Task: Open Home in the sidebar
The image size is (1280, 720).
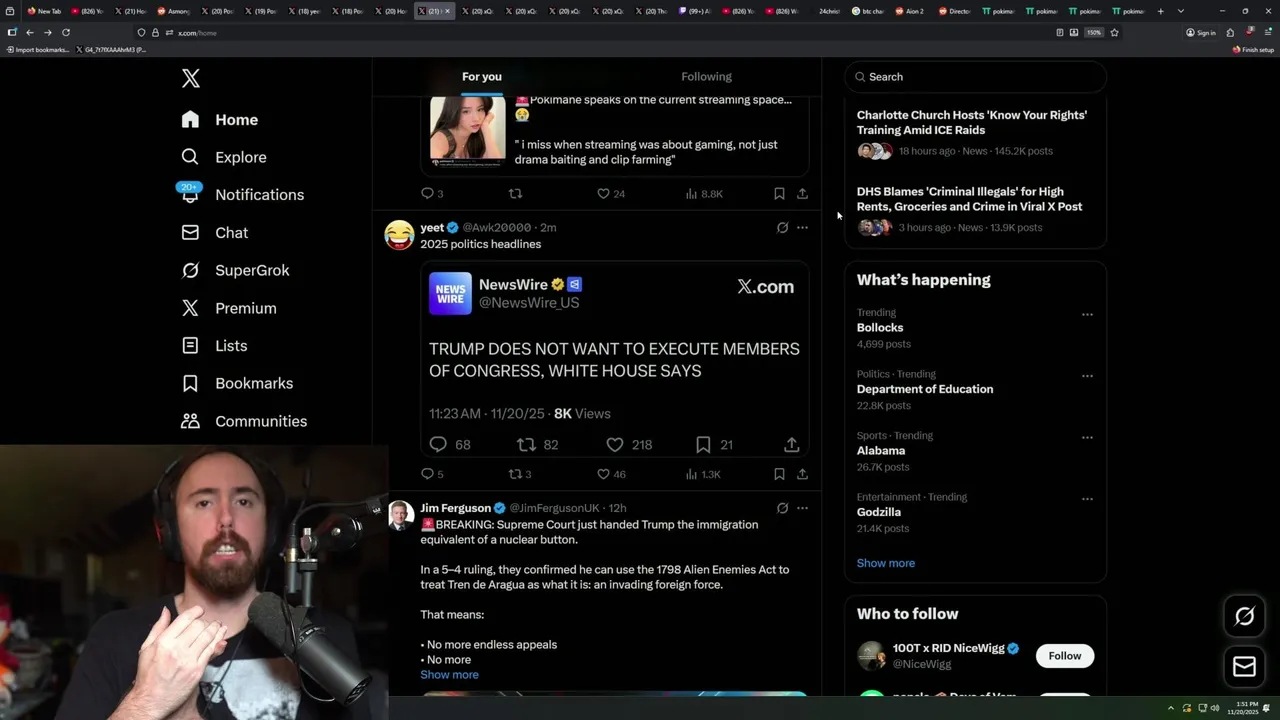Action: point(220,120)
